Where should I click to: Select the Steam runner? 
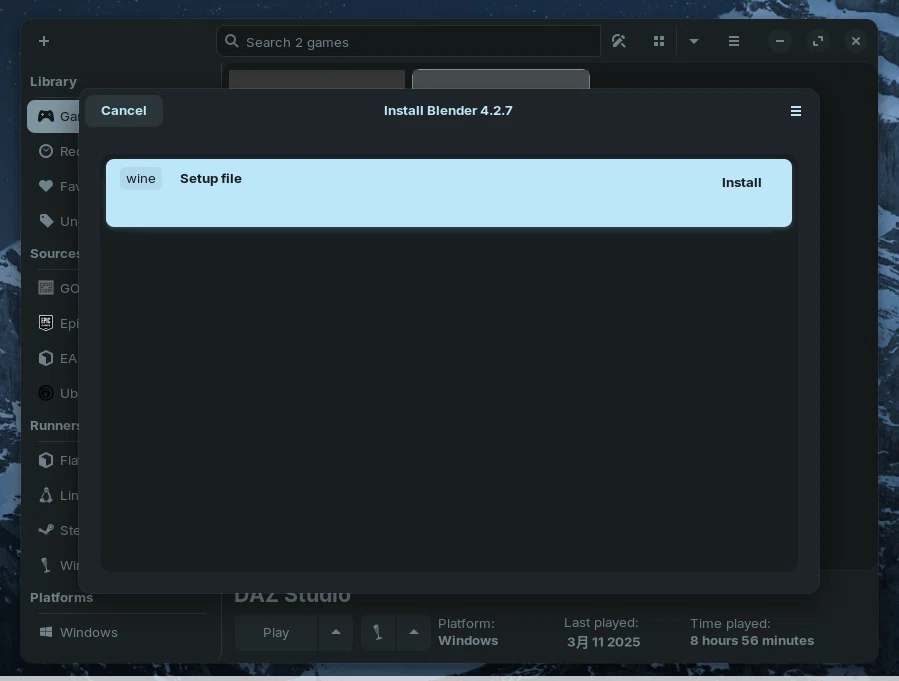[53, 530]
